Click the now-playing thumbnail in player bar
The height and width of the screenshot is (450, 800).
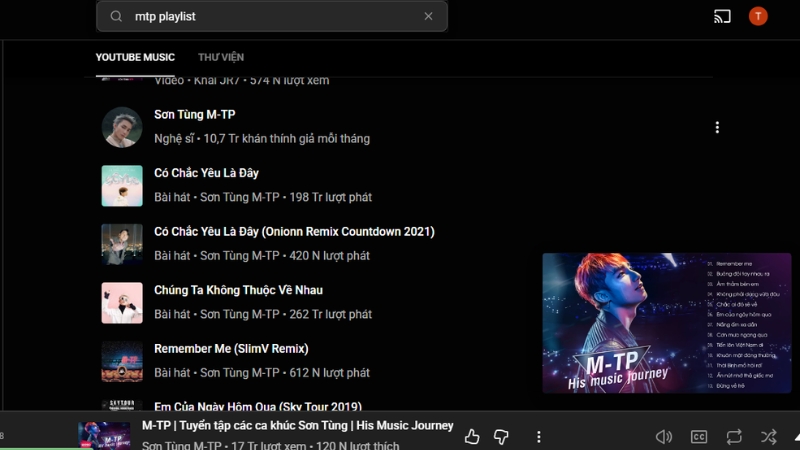pos(104,435)
